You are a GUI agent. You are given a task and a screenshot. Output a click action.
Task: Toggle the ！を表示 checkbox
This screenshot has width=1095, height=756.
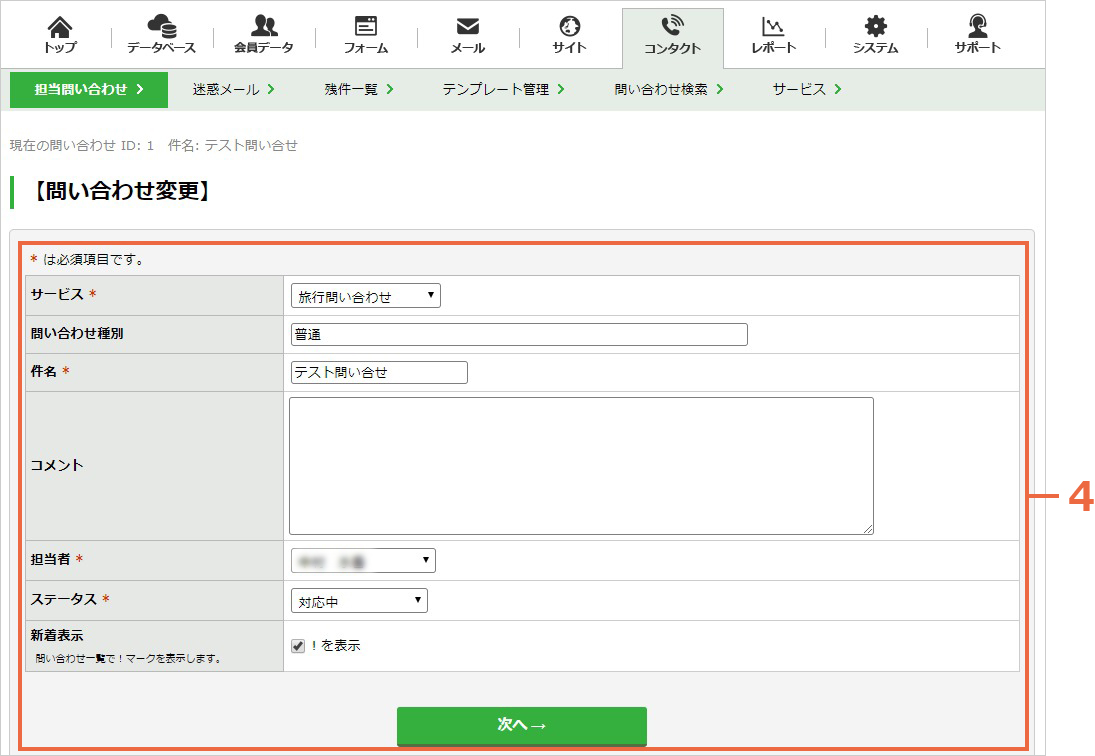pyautogui.click(x=298, y=646)
